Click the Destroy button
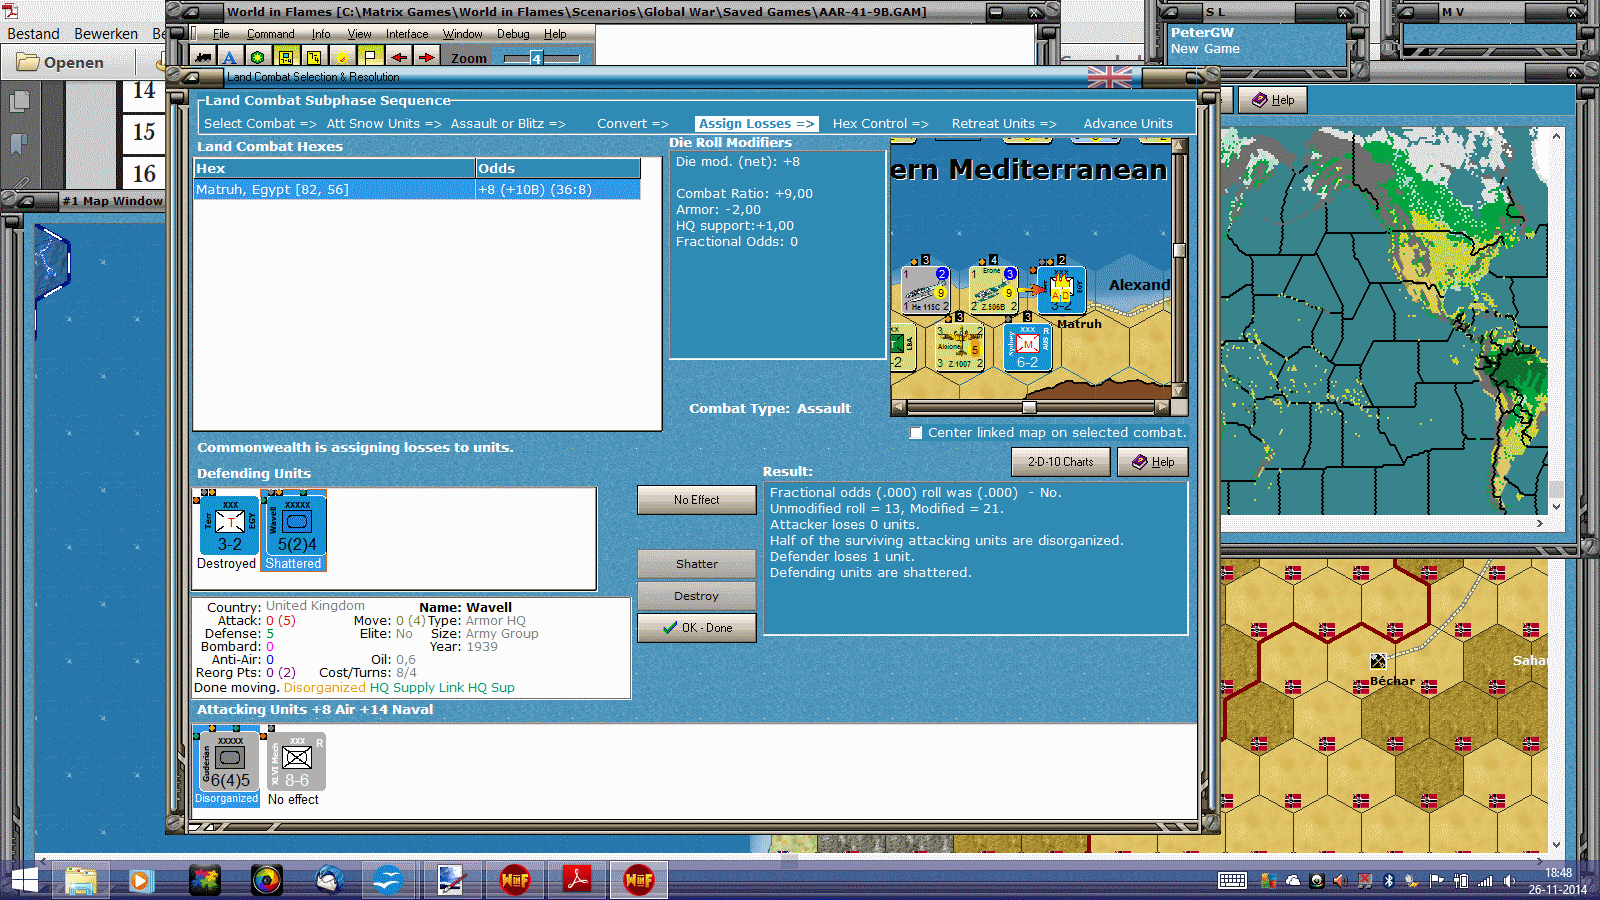The width and height of the screenshot is (1600, 900). coord(697,596)
